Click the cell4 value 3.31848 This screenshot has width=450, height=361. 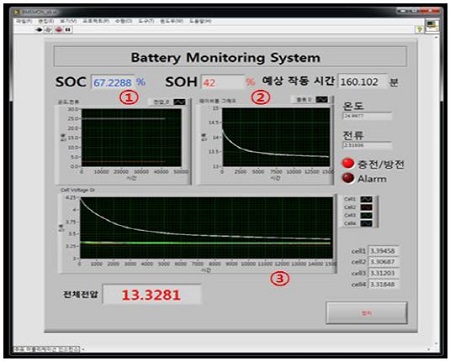[383, 284]
